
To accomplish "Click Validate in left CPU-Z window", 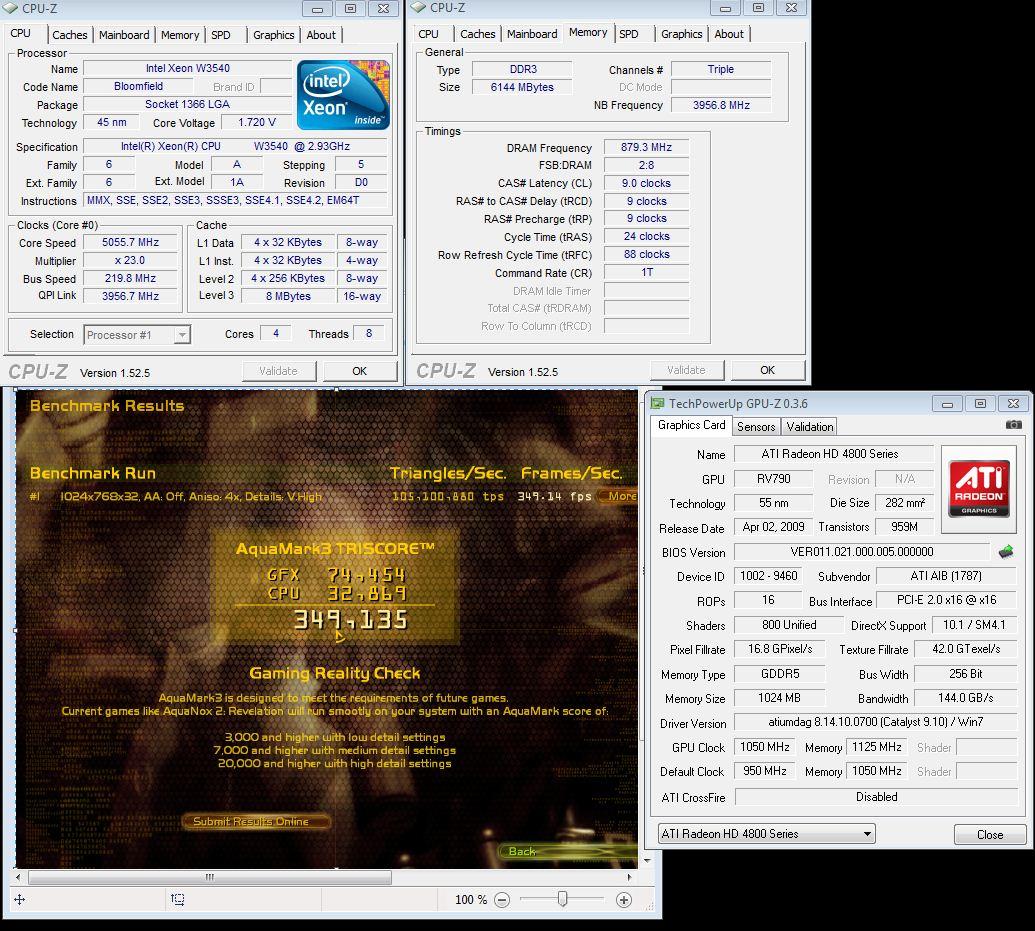I will [x=279, y=371].
